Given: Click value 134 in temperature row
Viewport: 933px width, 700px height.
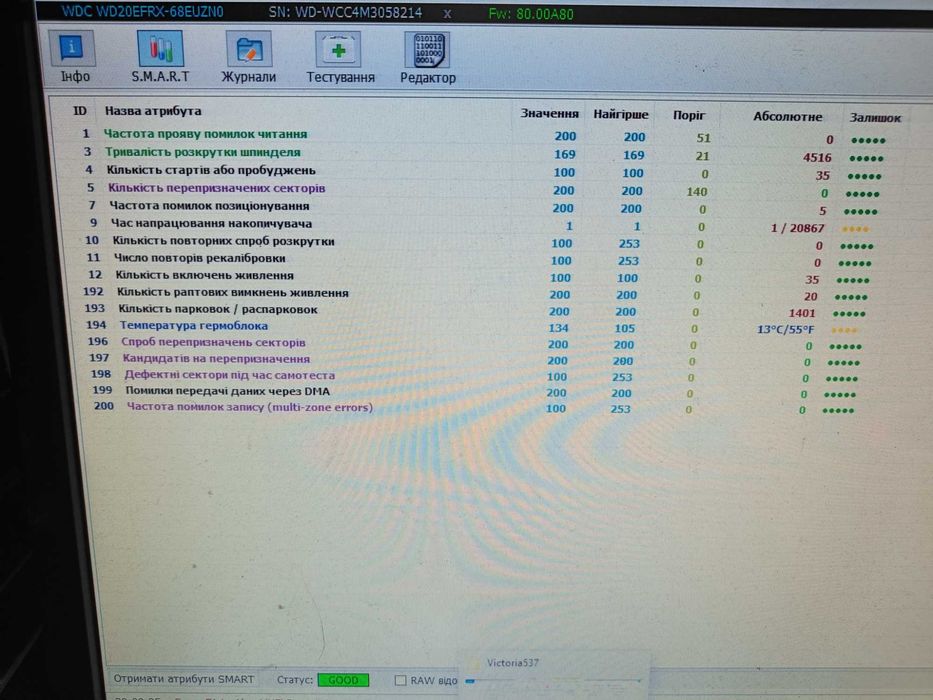Looking at the screenshot, I should (x=558, y=328).
